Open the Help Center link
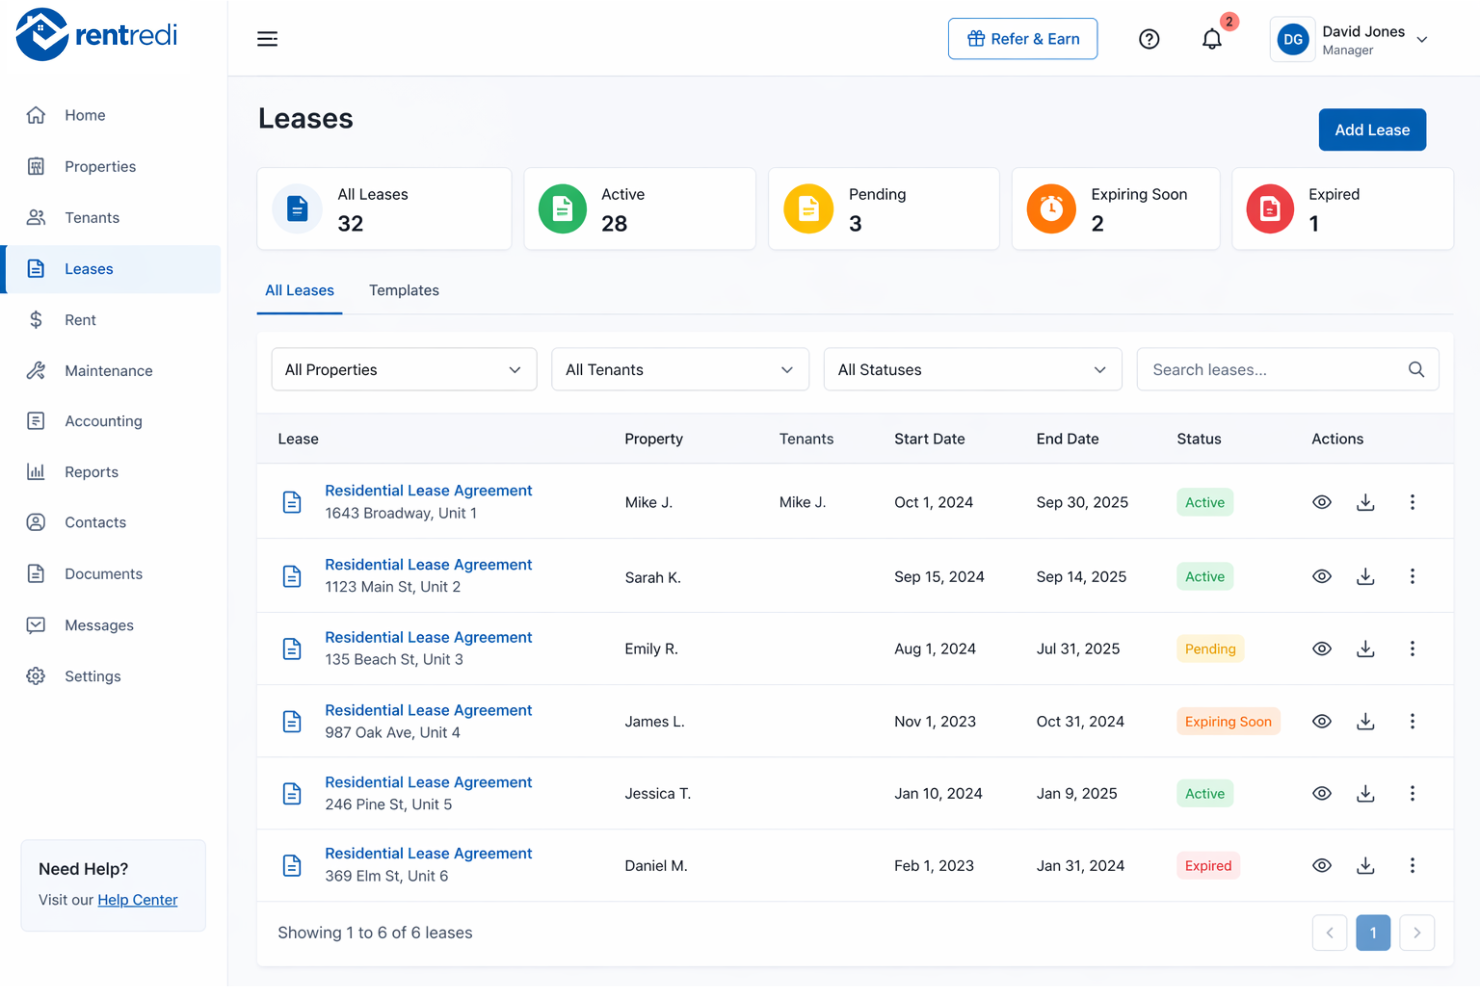Viewport: 1480px width, 987px height. [137, 899]
